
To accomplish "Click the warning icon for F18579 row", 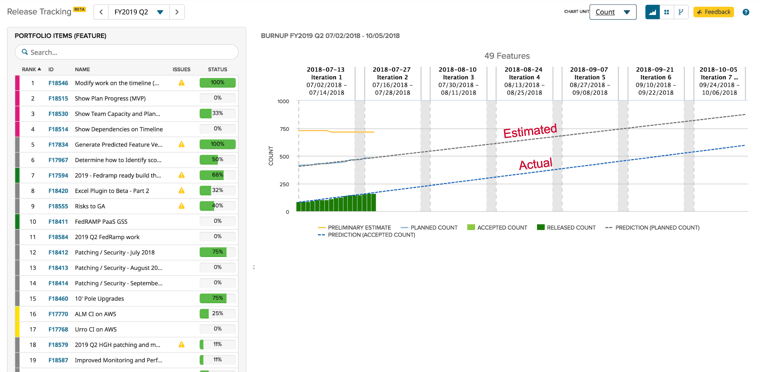I will click(181, 344).
